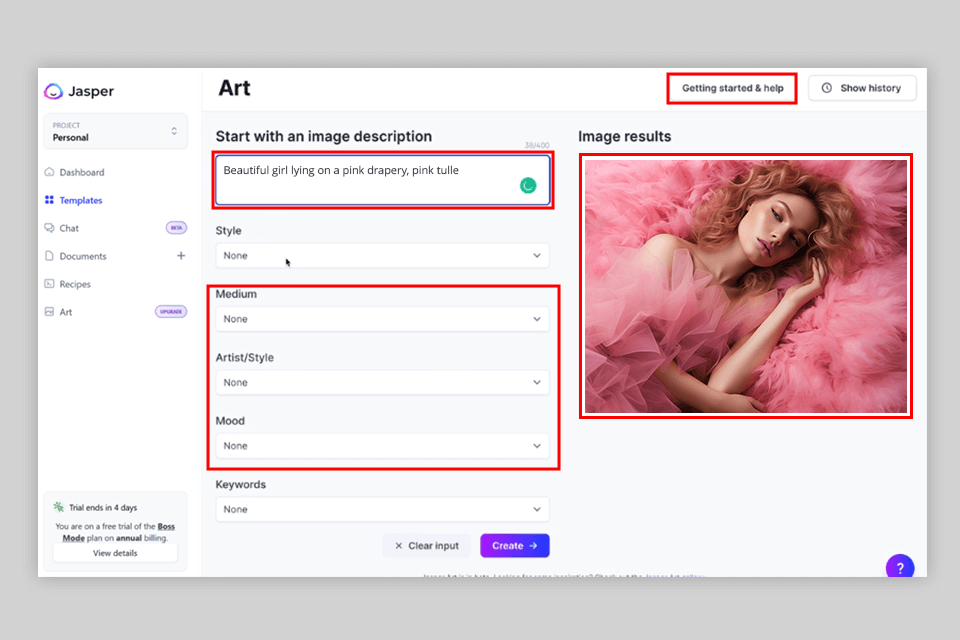This screenshot has height=640, width=960.
Task: Click the Art picture icon in sidebar
Action: click(50, 312)
